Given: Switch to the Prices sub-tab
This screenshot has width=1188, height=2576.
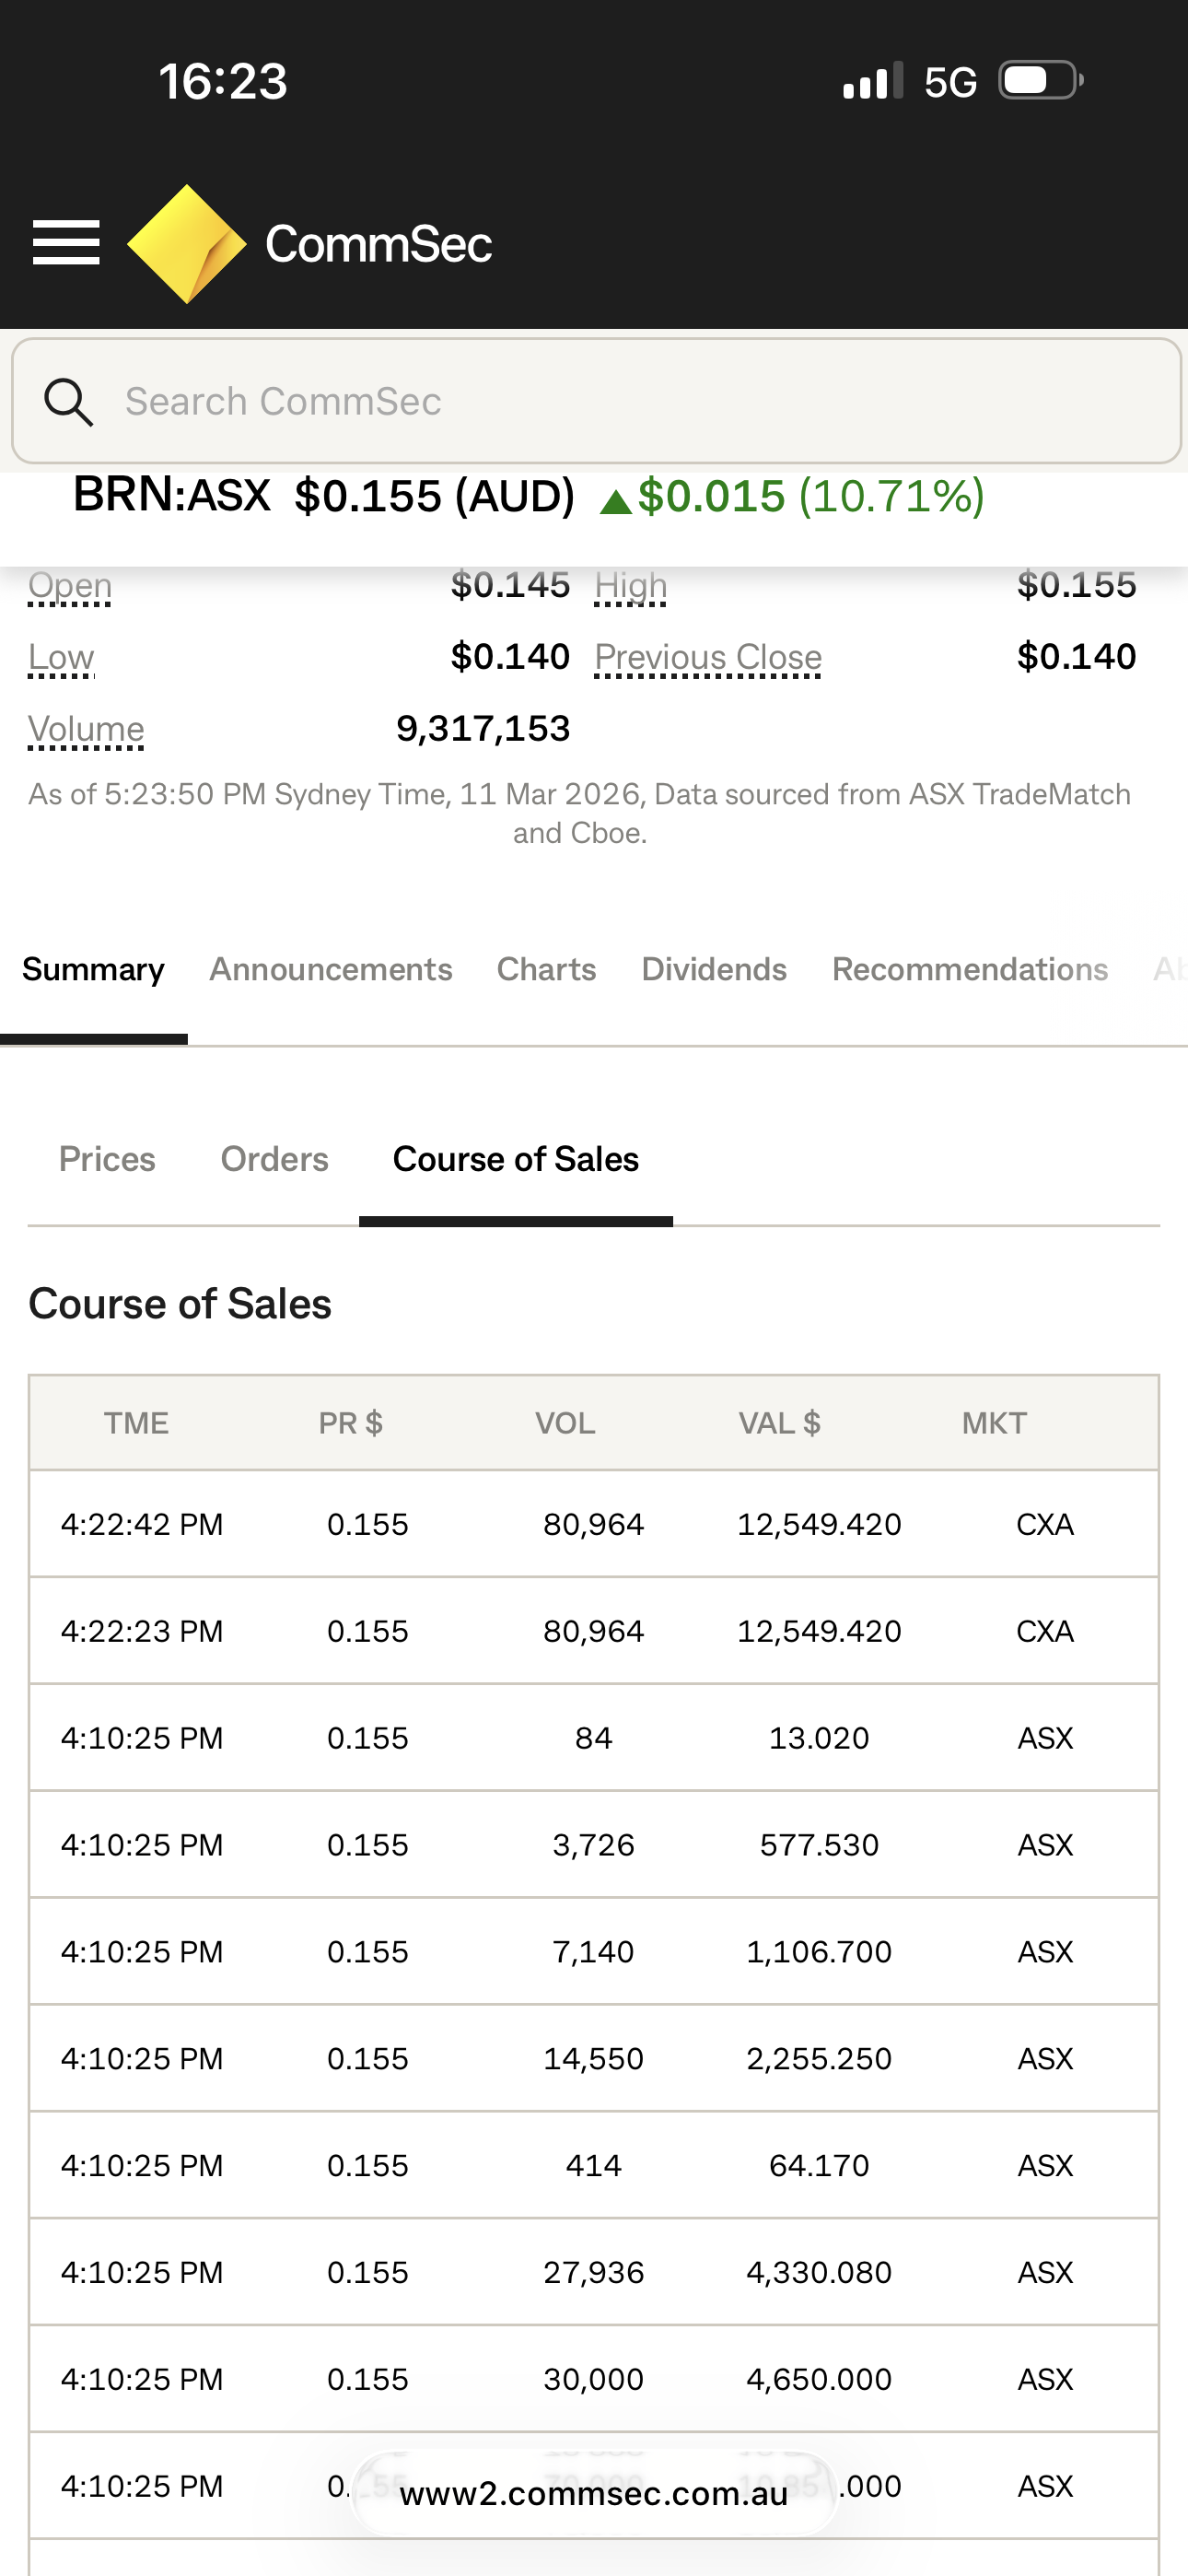Looking at the screenshot, I should coord(107,1159).
